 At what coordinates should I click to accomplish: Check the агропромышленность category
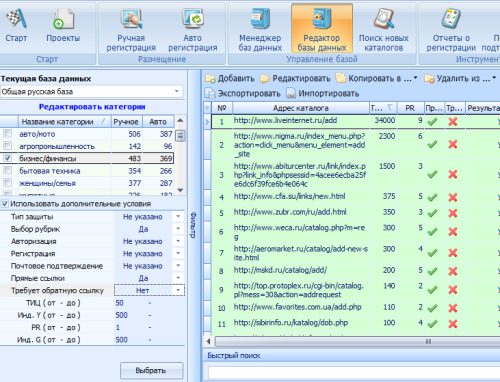pyautogui.click(x=7, y=146)
